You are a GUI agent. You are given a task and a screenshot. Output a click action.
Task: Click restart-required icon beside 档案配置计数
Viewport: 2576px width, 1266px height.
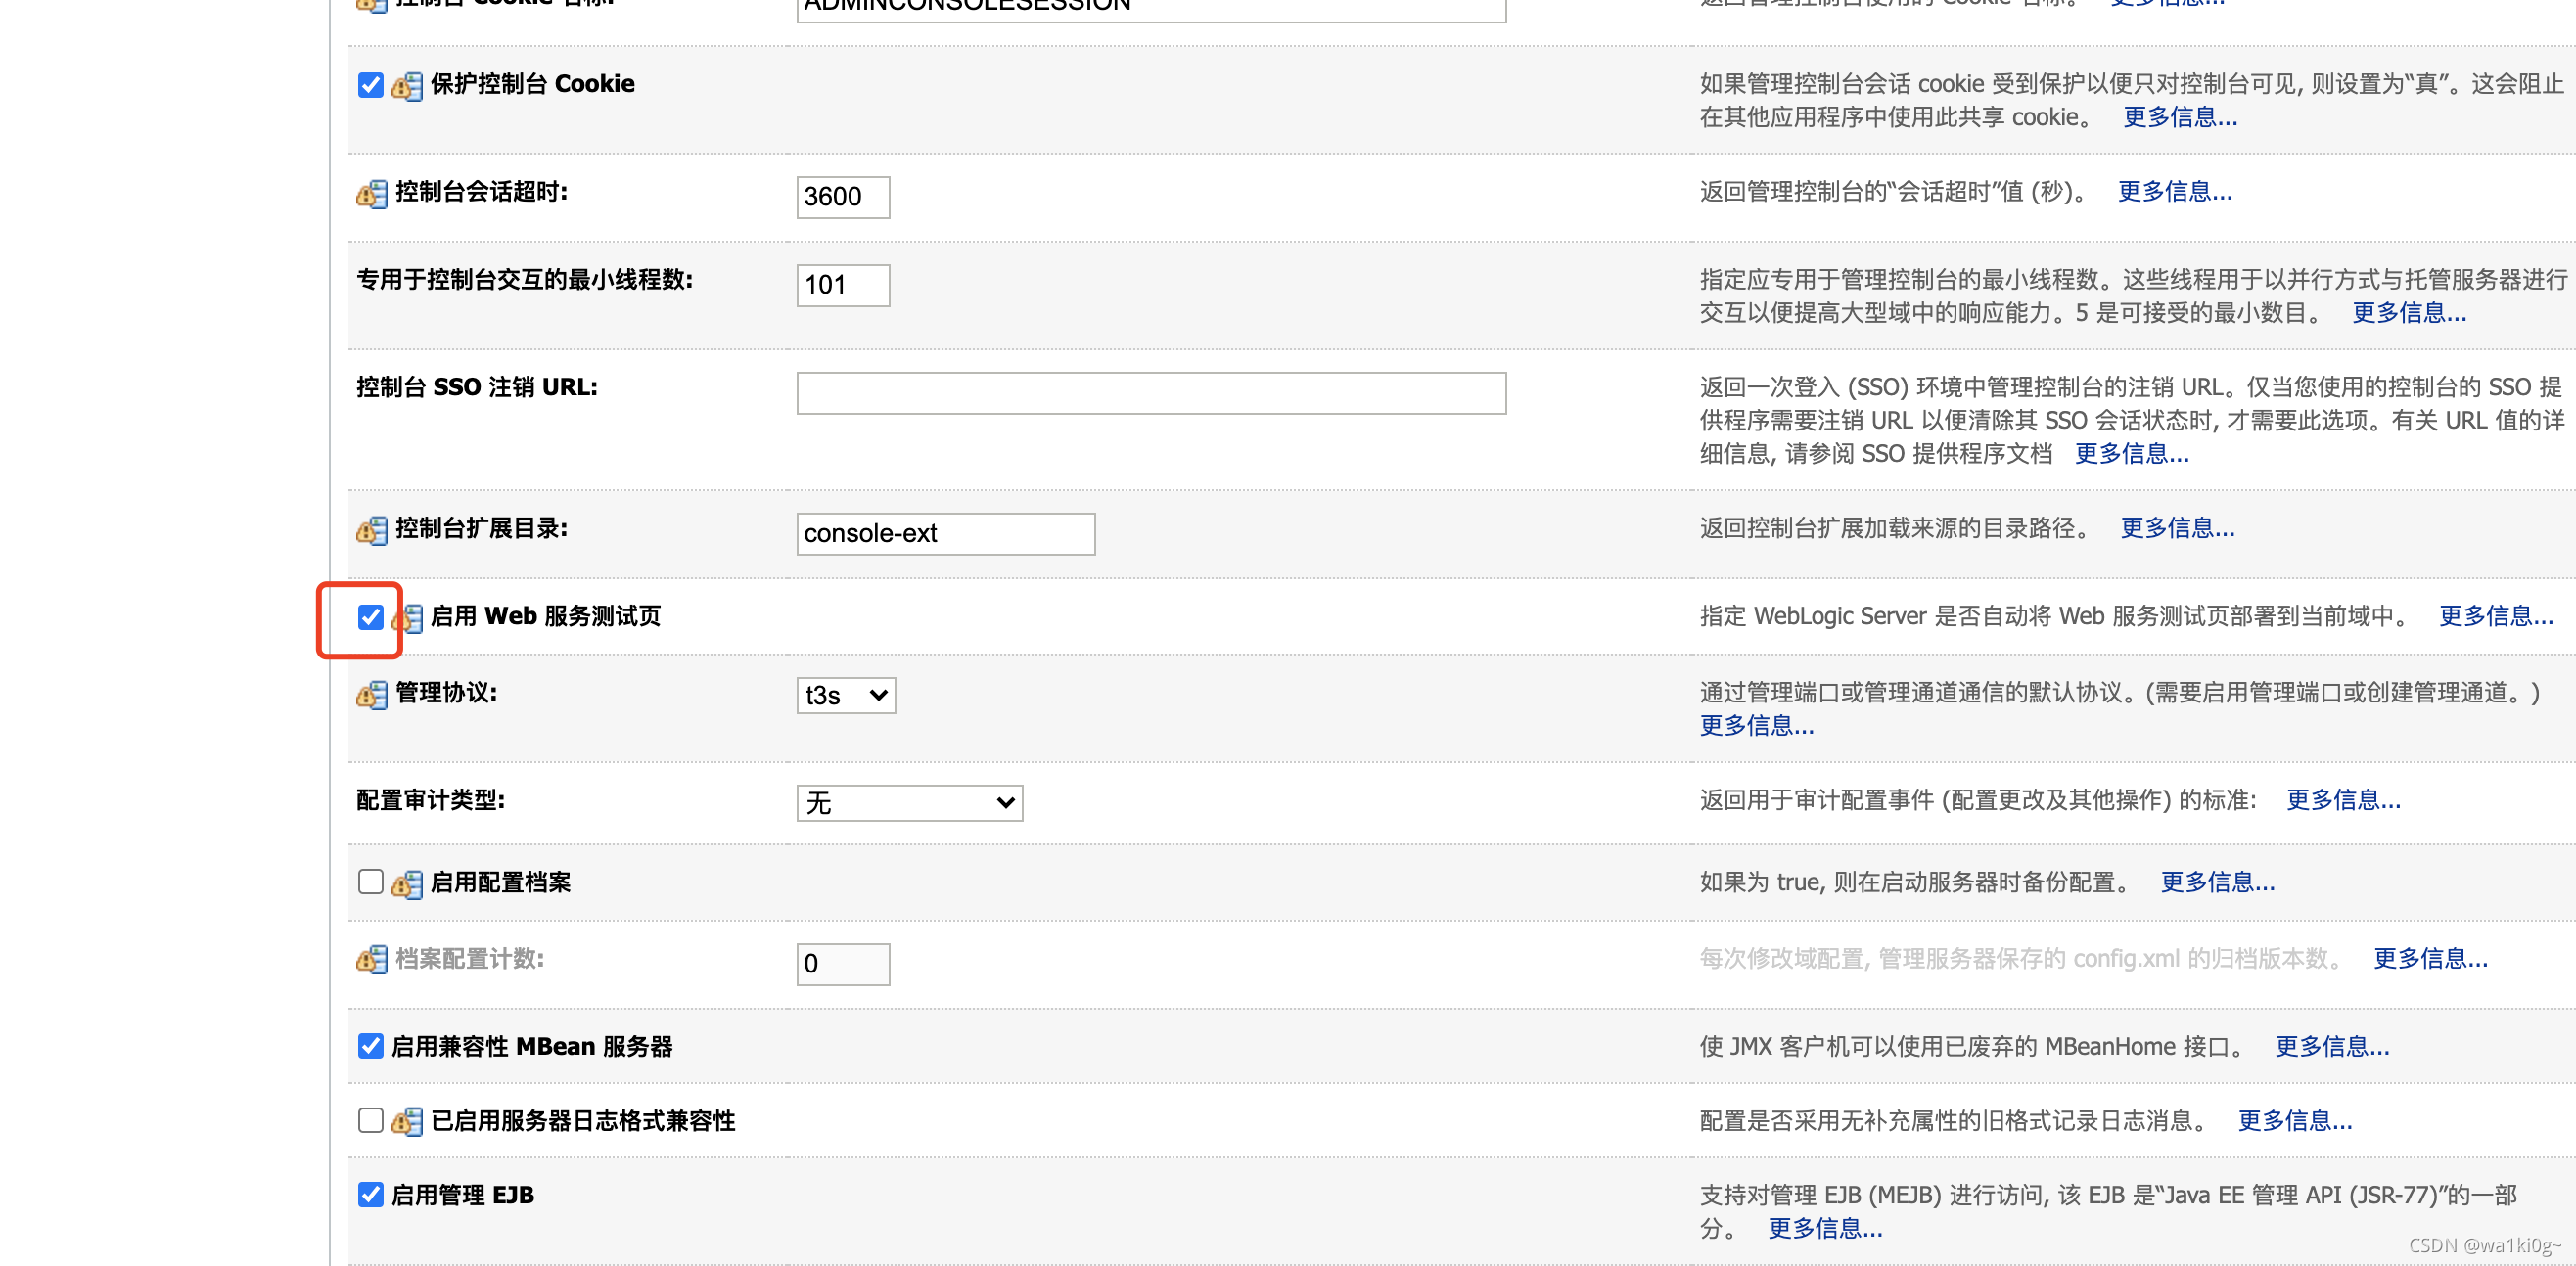pyautogui.click(x=371, y=960)
